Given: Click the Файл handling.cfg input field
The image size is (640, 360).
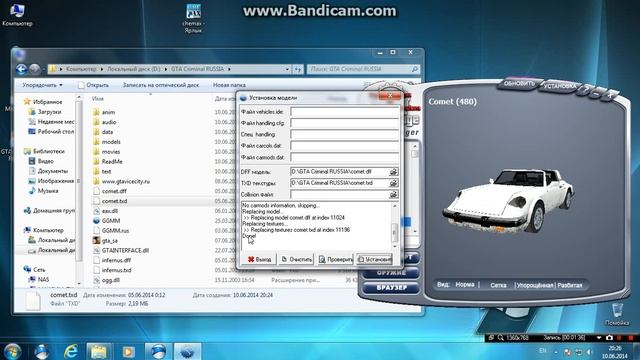Looking at the screenshot, I should [x=344, y=123].
